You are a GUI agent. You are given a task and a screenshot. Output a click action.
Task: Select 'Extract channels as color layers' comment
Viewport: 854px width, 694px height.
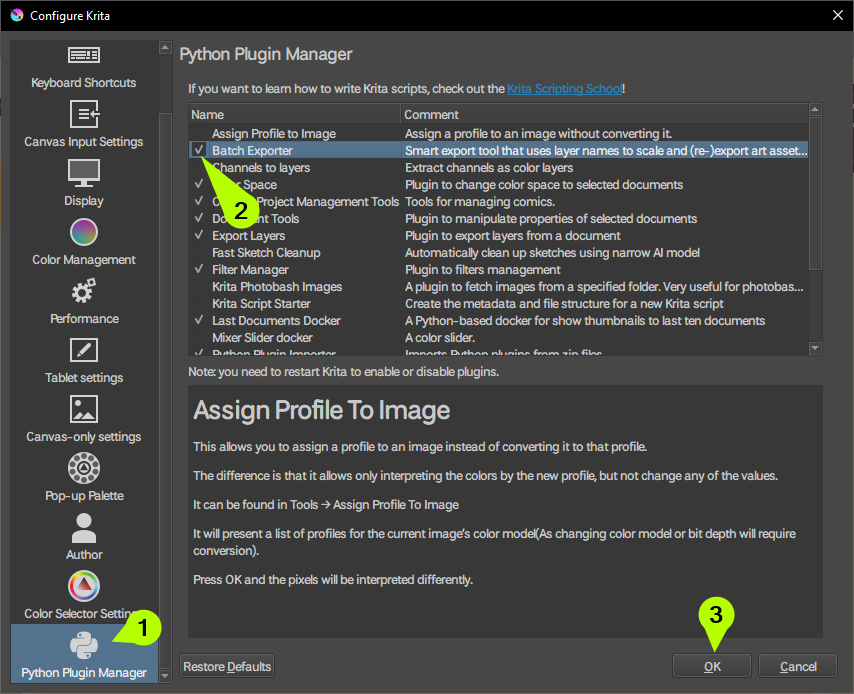[x=489, y=167]
